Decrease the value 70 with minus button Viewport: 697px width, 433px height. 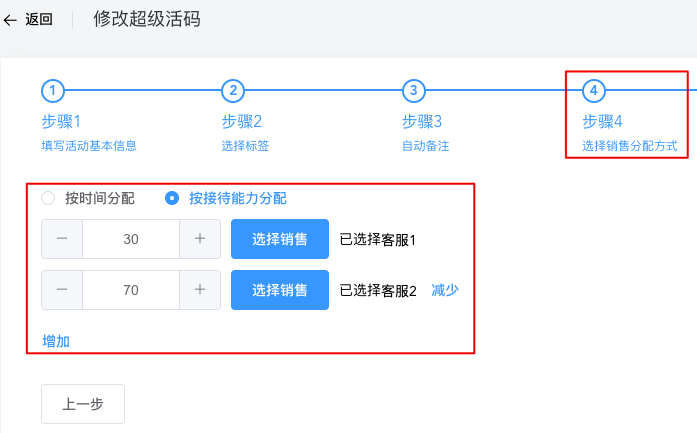pyautogui.click(x=62, y=290)
